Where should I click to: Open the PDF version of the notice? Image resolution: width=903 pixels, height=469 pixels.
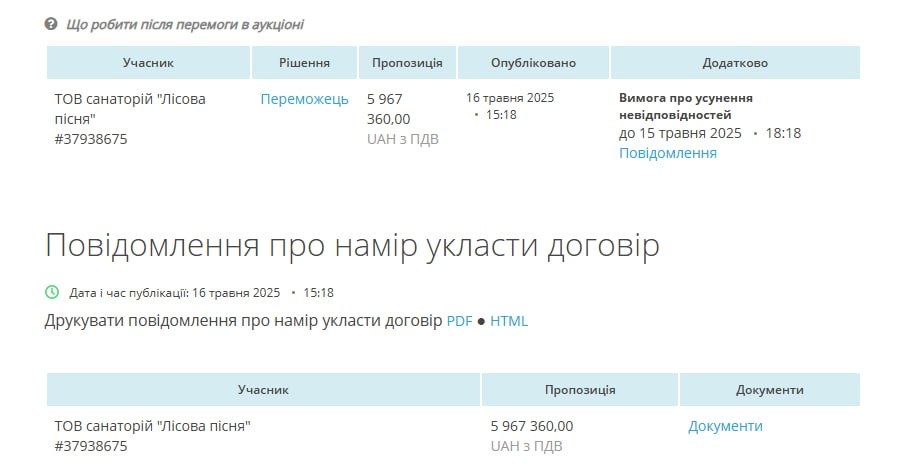[459, 321]
